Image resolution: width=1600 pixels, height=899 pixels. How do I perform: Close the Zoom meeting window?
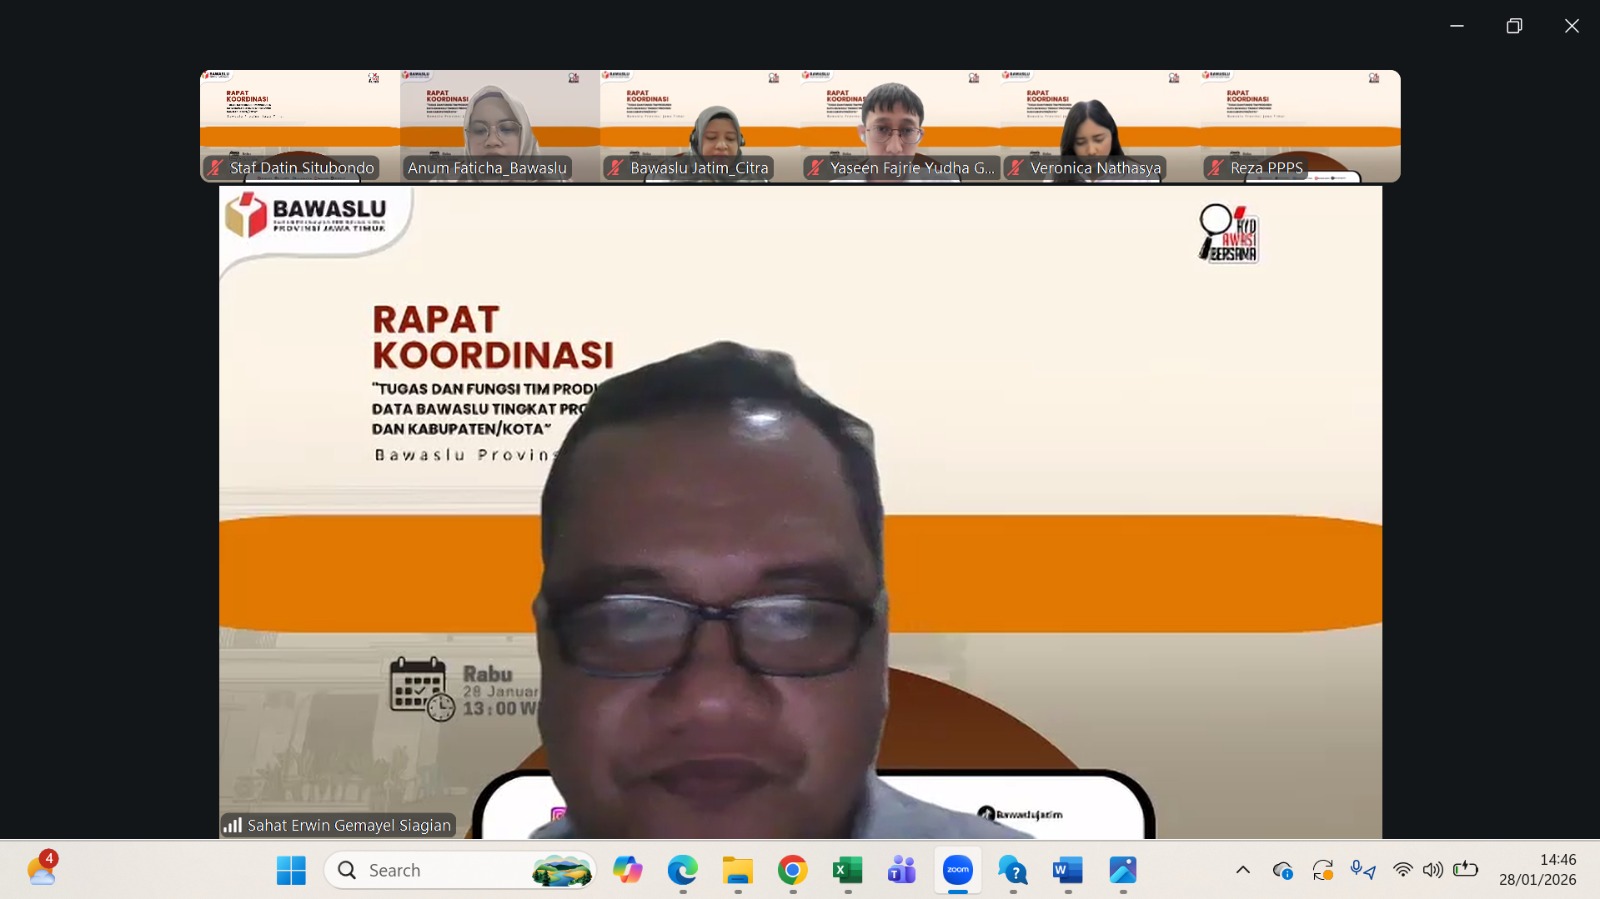(x=1572, y=26)
